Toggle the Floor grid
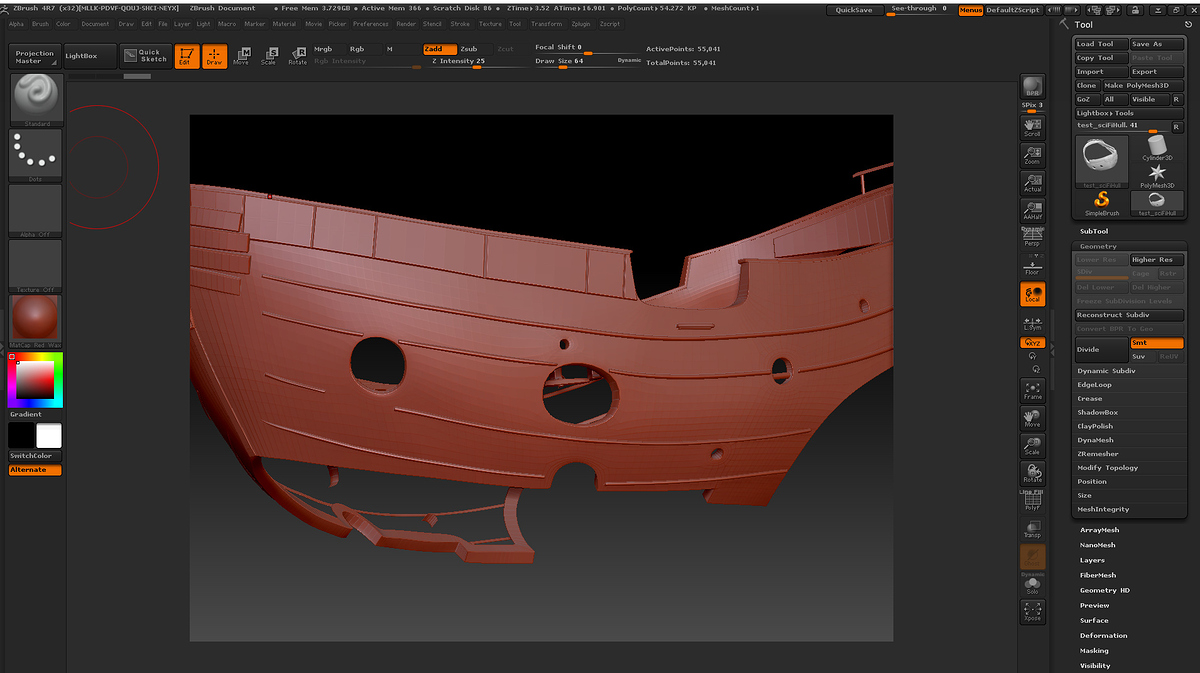Image resolution: width=1200 pixels, height=673 pixels. point(1032,265)
